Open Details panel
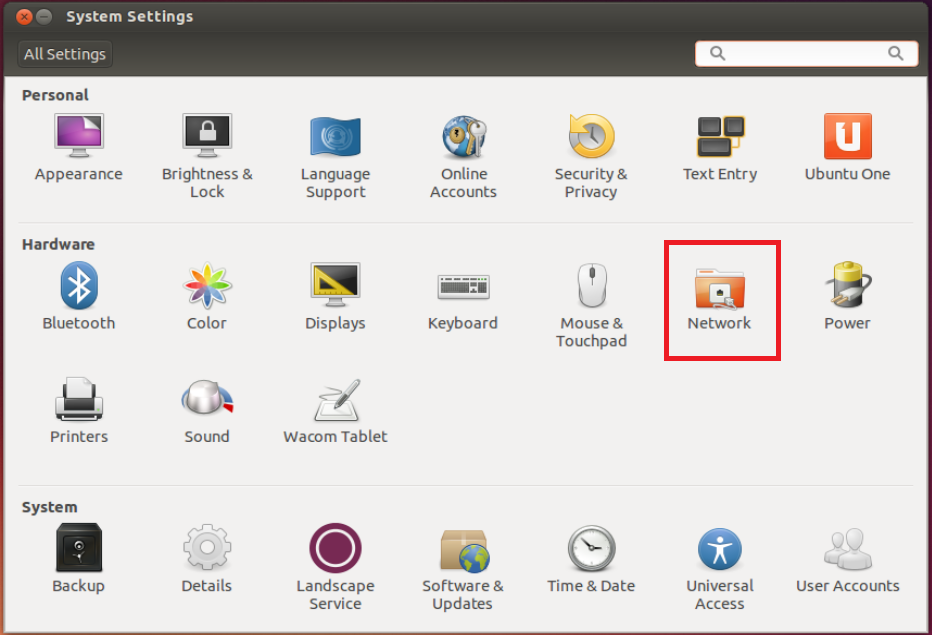The height and width of the screenshot is (635, 932). pos(207,559)
